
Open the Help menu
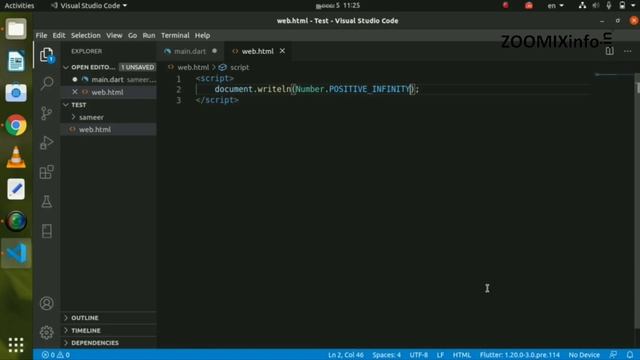click(202, 36)
